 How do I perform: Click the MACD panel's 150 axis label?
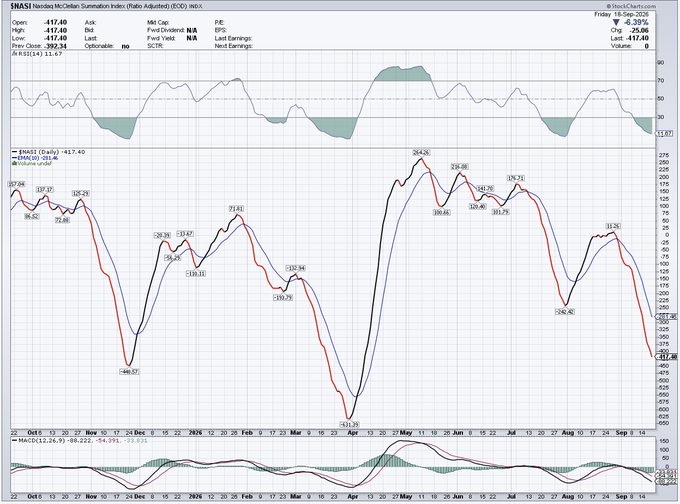(662, 441)
